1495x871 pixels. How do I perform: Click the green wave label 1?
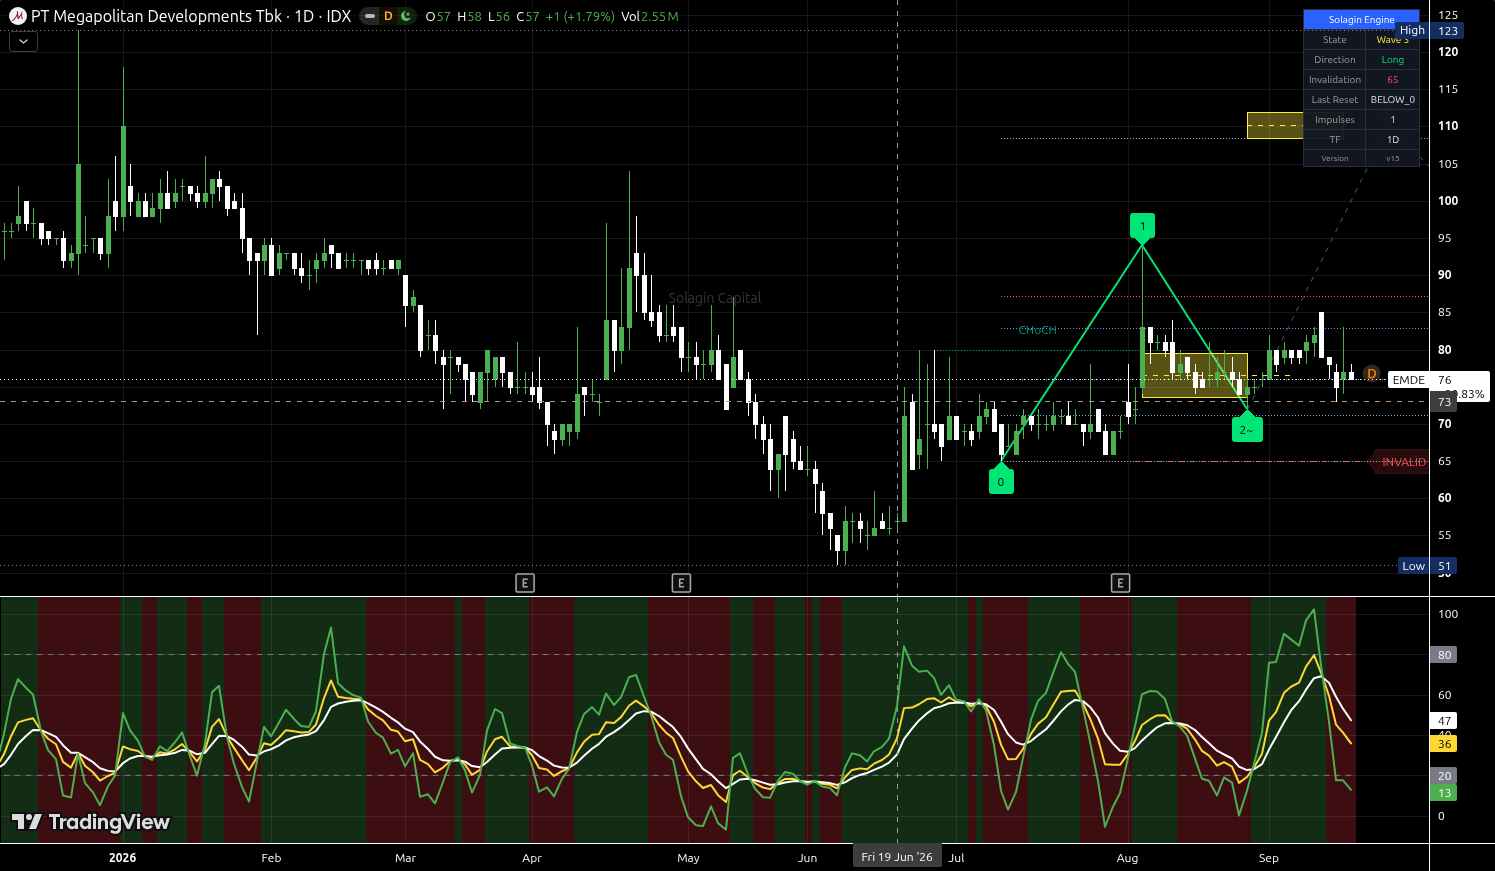1142,228
